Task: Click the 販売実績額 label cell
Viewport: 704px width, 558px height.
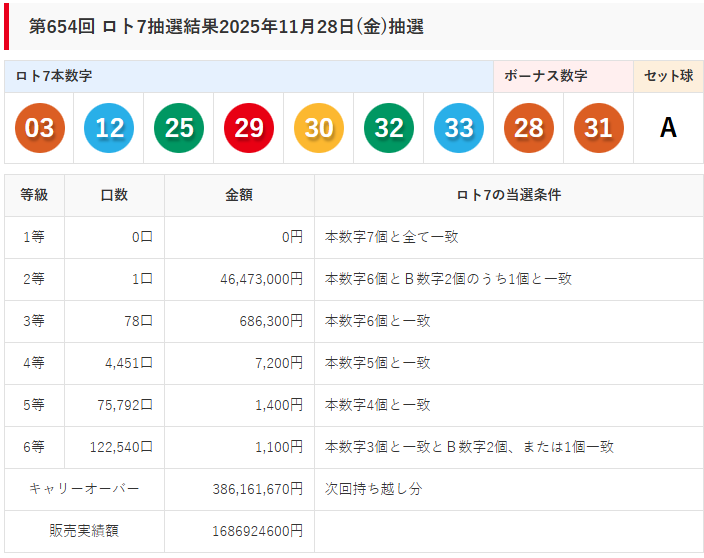Action: point(84,530)
